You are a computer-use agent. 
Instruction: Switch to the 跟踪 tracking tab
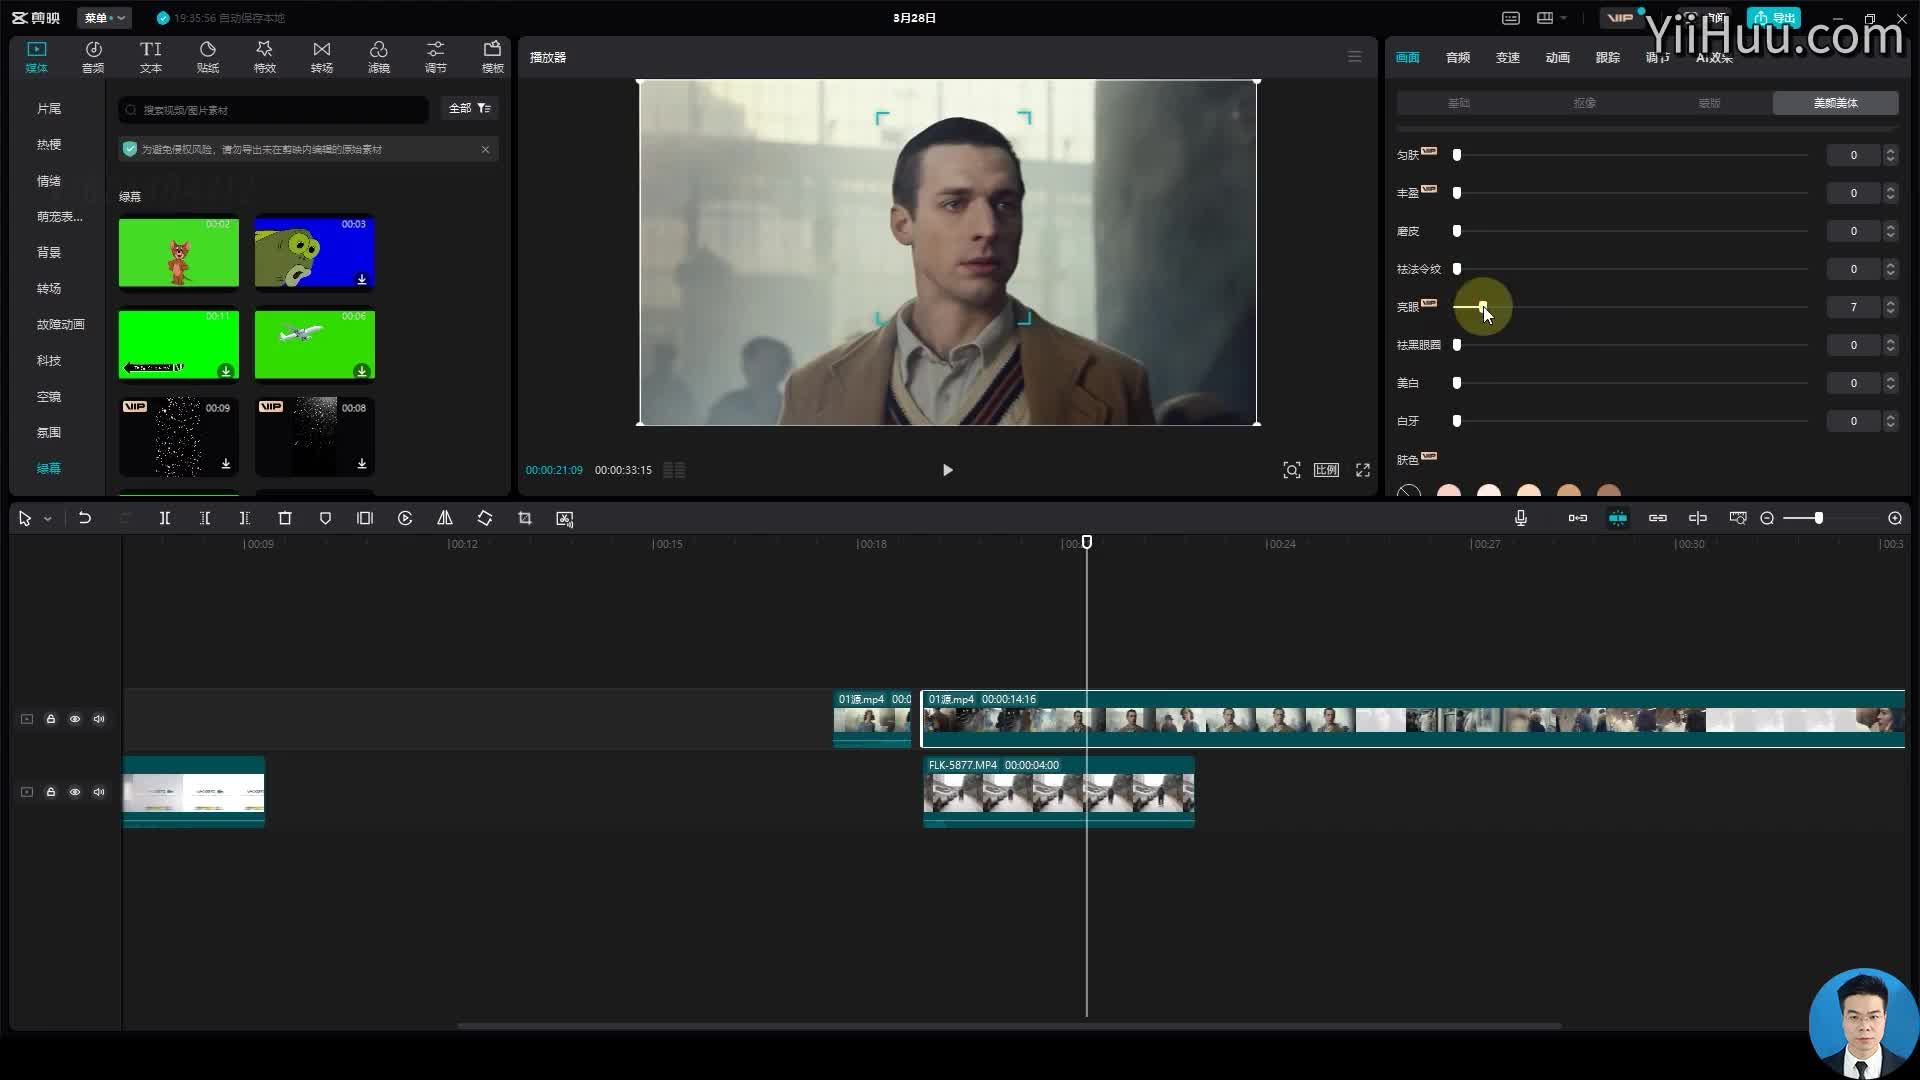point(1608,58)
